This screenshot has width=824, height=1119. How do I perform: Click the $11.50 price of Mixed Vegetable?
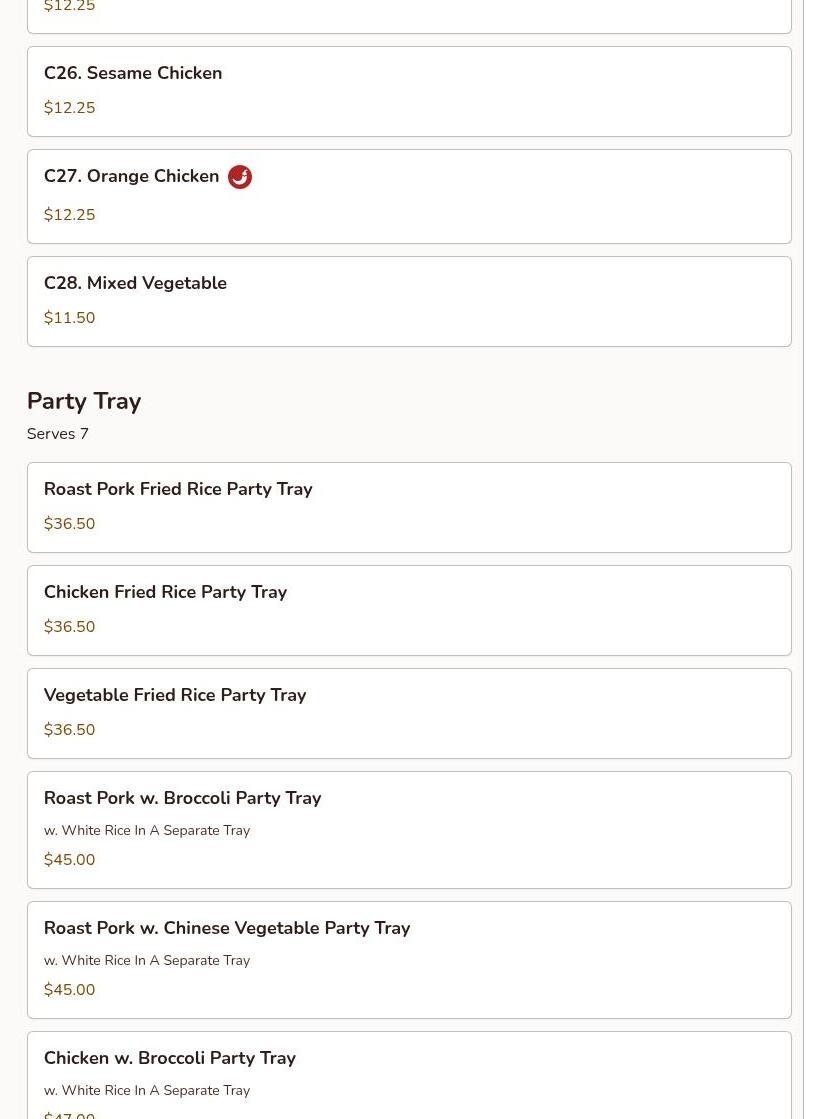pos(70,318)
